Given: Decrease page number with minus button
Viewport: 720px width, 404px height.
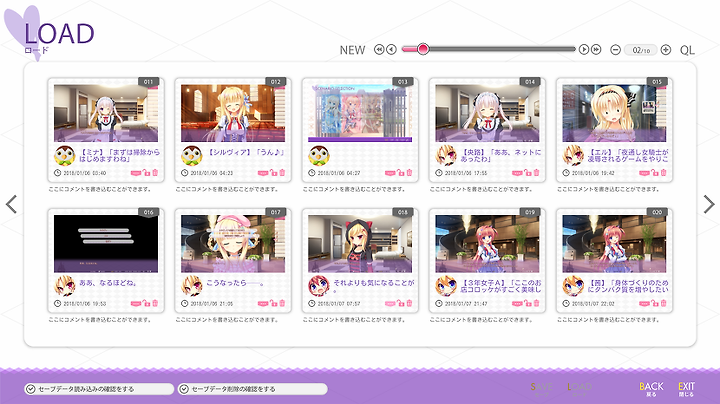Looking at the screenshot, I should pos(615,50).
